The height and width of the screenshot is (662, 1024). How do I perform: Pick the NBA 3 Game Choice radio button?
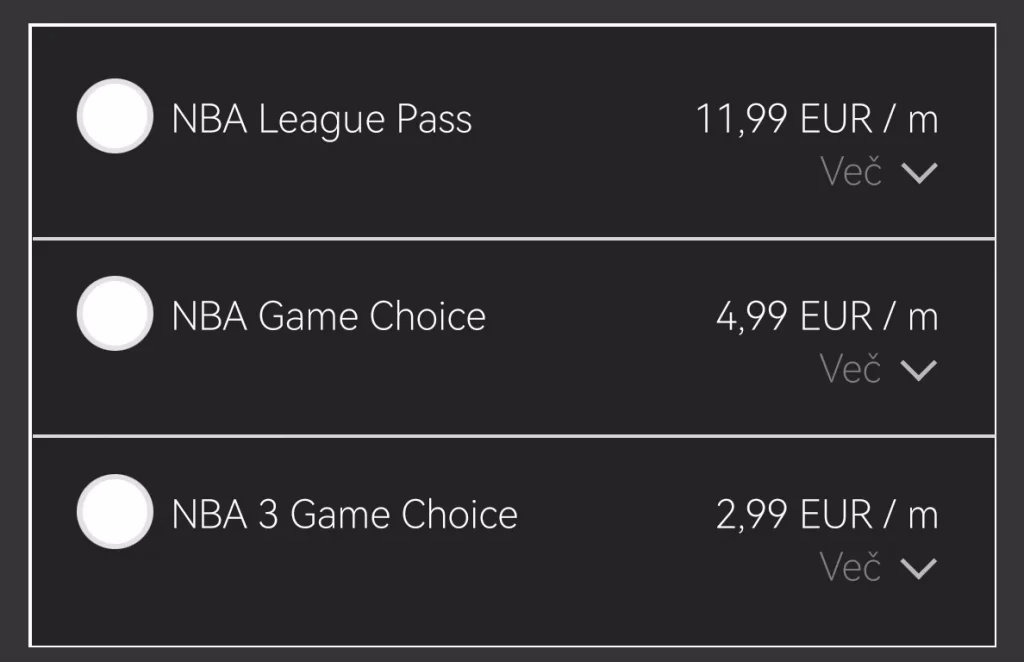tap(115, 512)
